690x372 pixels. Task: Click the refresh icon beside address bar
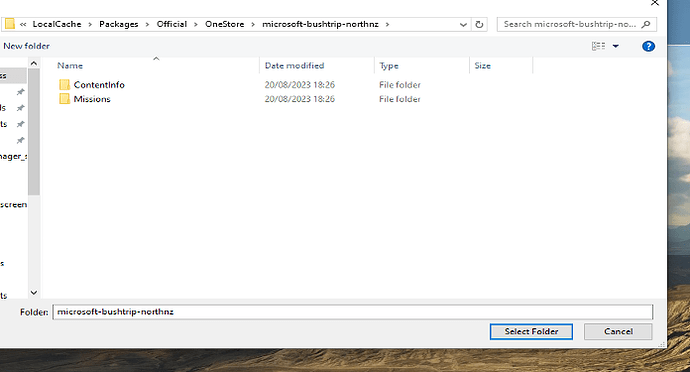pyautogui.click(x=479, y=25)
